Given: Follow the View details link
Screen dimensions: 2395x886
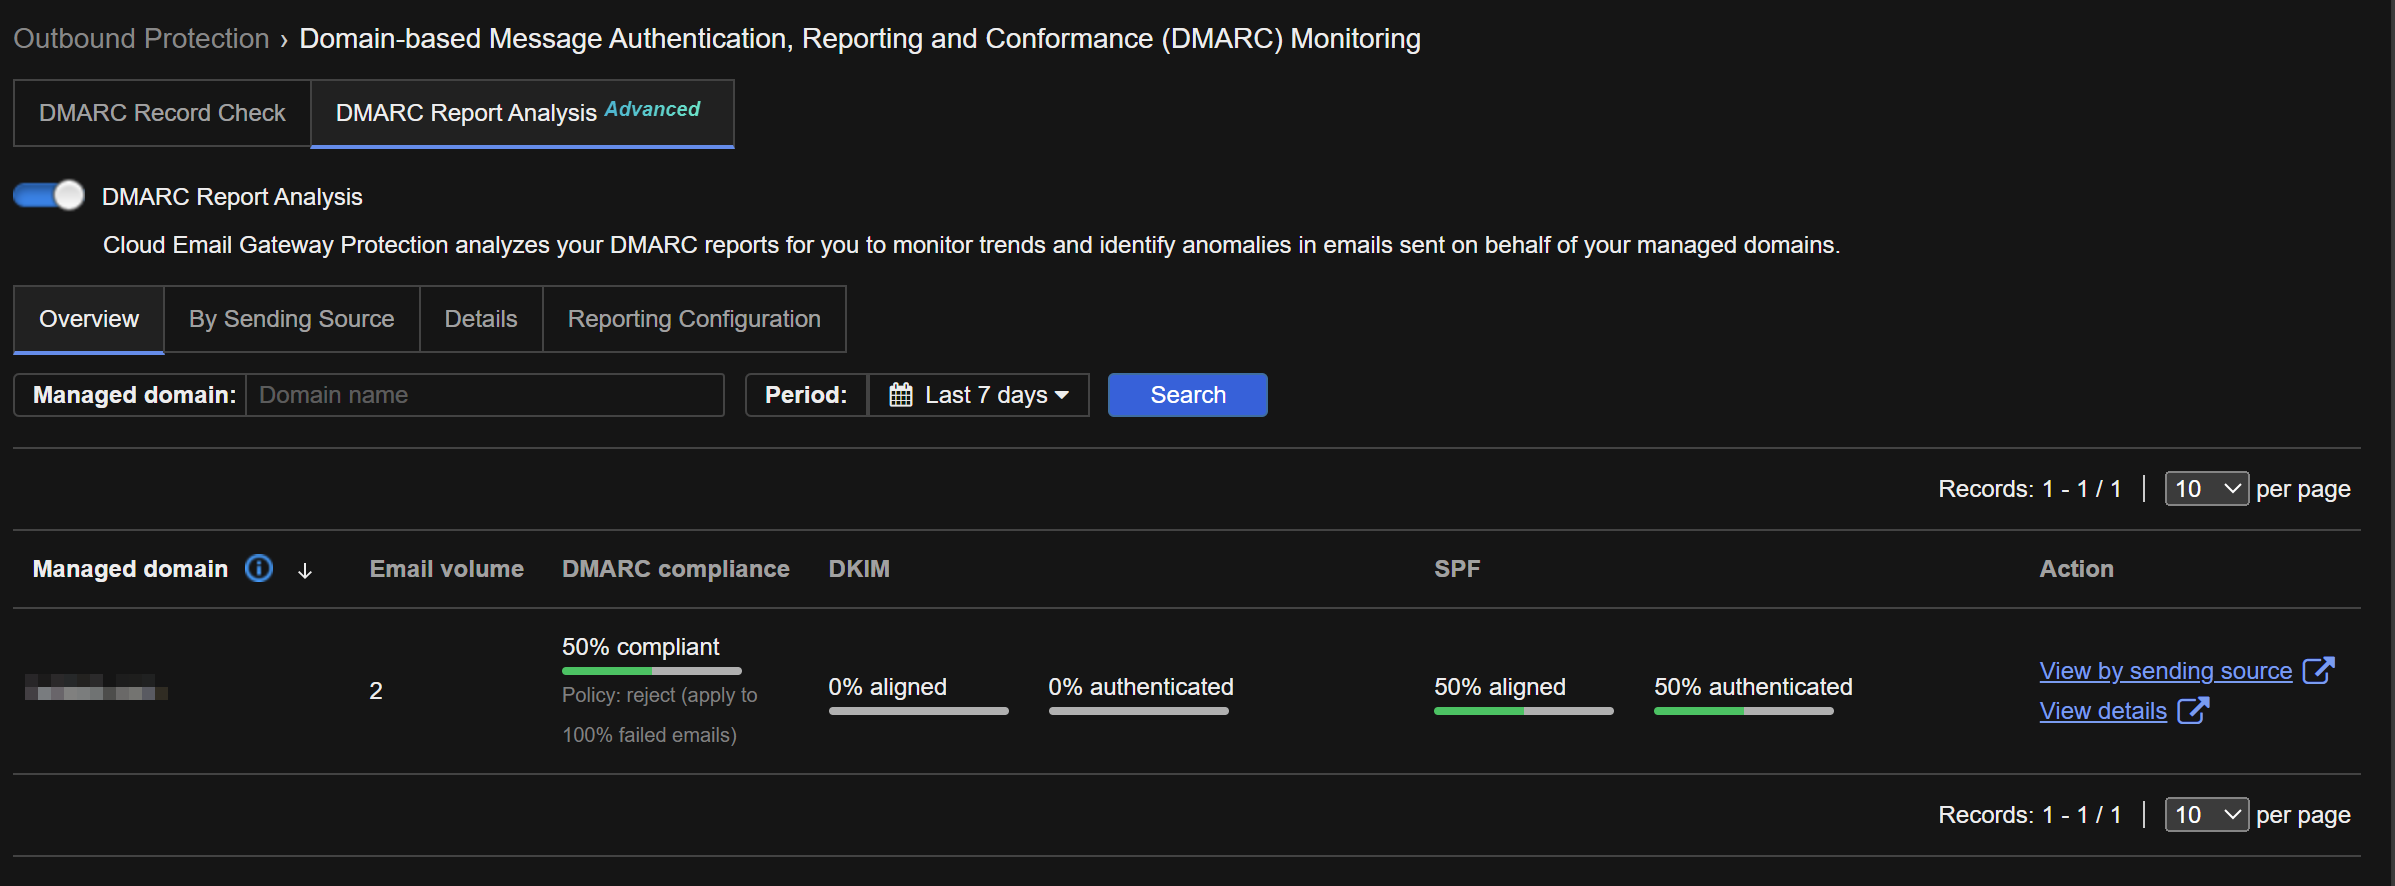Looking at the screenshot, I should point(2102,711).
